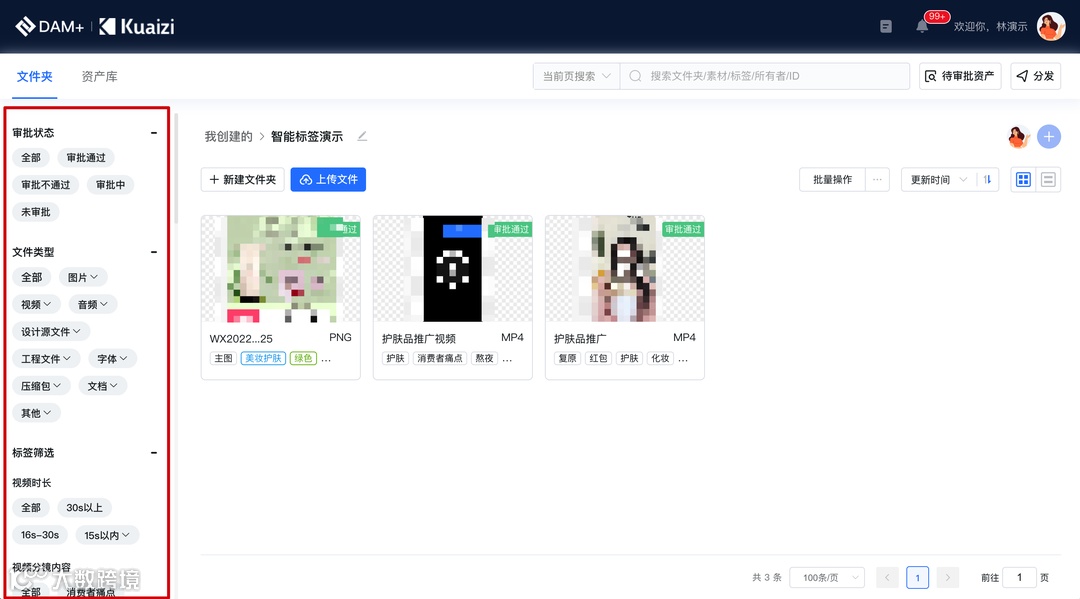Open 更新时间 sort dropdown
This screenshot has height=599, width=1080.
tap(939, 180)
